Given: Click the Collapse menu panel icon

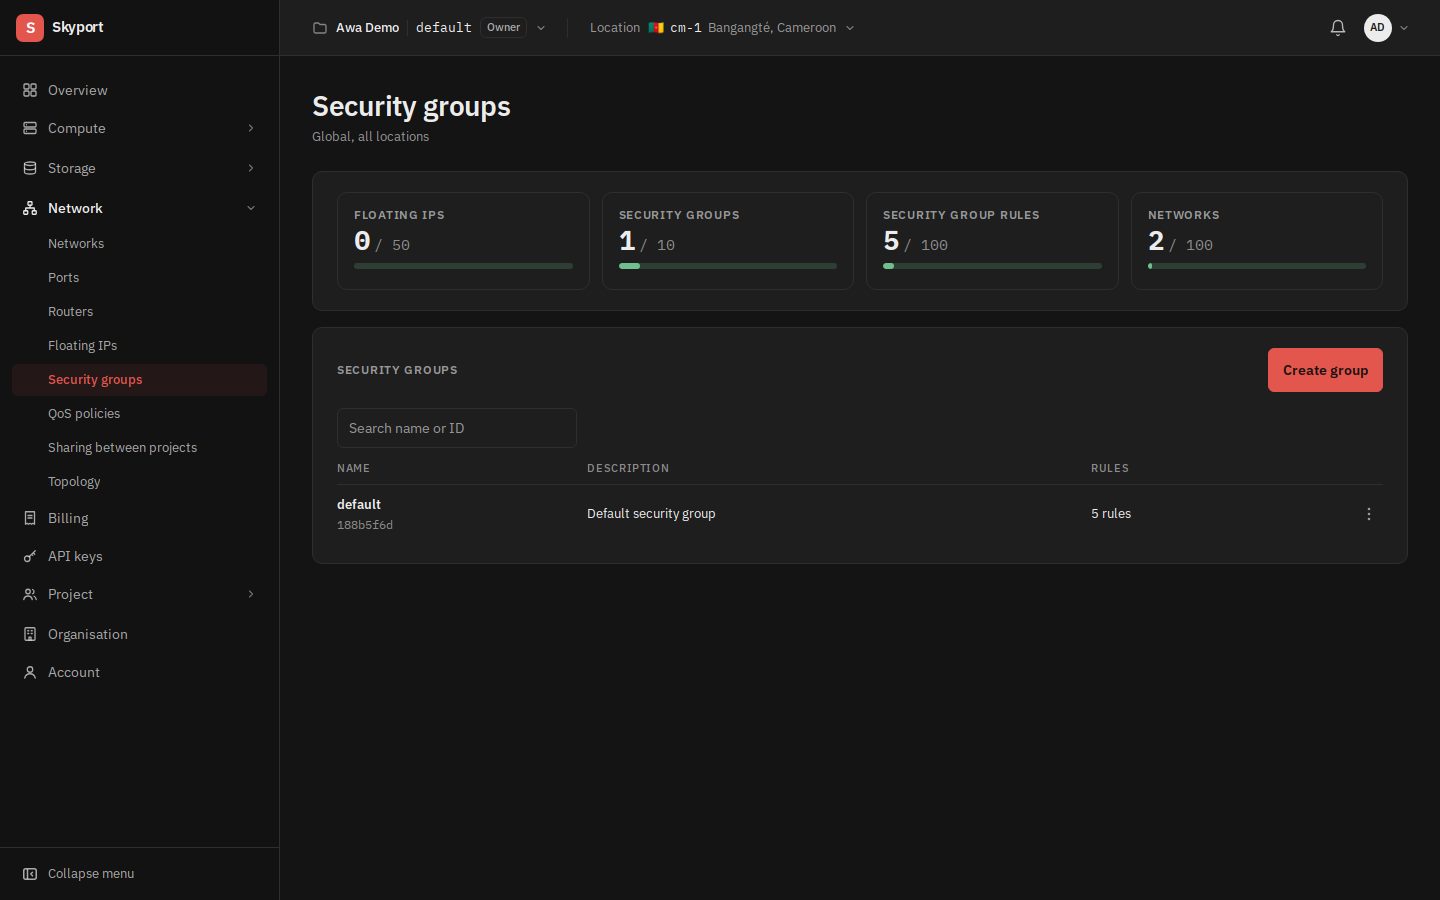Looking at the screenshot, I should tap(30, 873).
